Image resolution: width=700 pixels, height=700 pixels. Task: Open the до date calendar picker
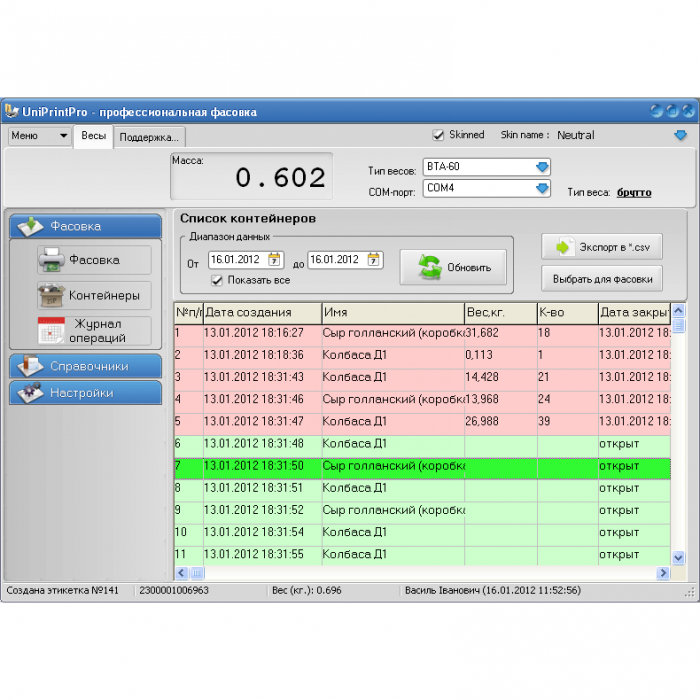pos(374,259)
